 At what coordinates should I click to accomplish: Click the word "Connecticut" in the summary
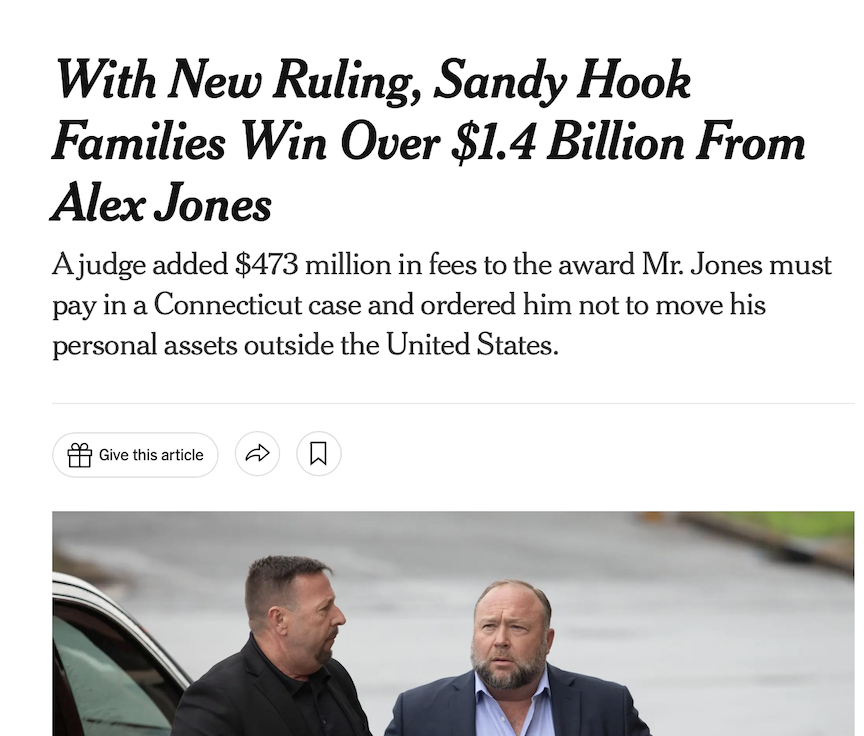(228, 305)
